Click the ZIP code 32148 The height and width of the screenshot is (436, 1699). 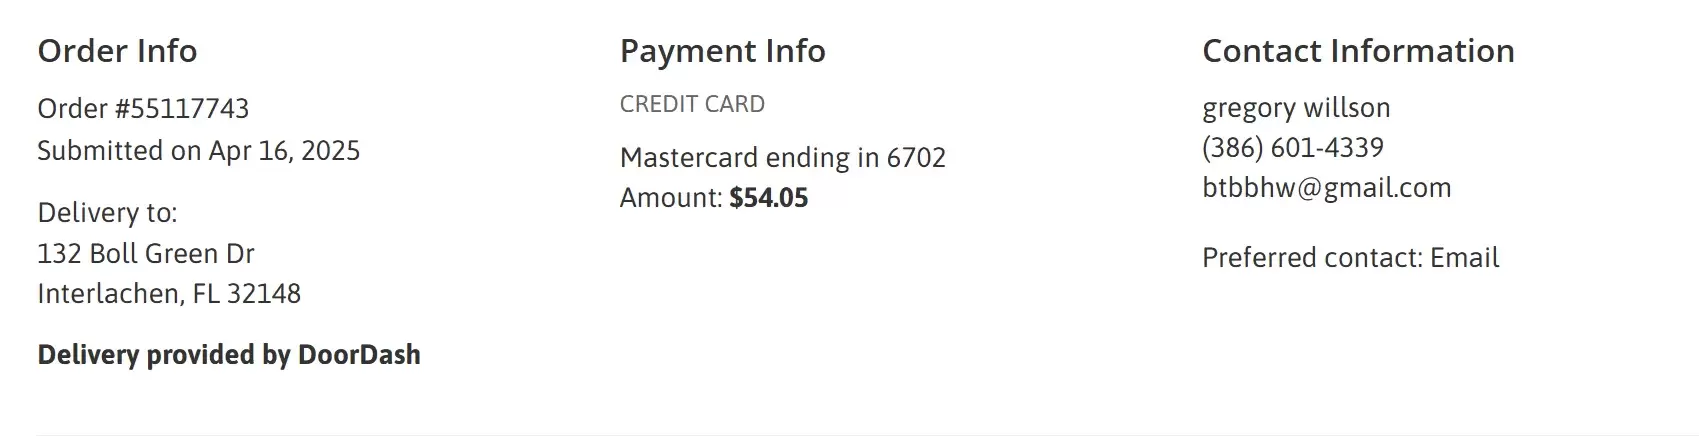[264, 294]
